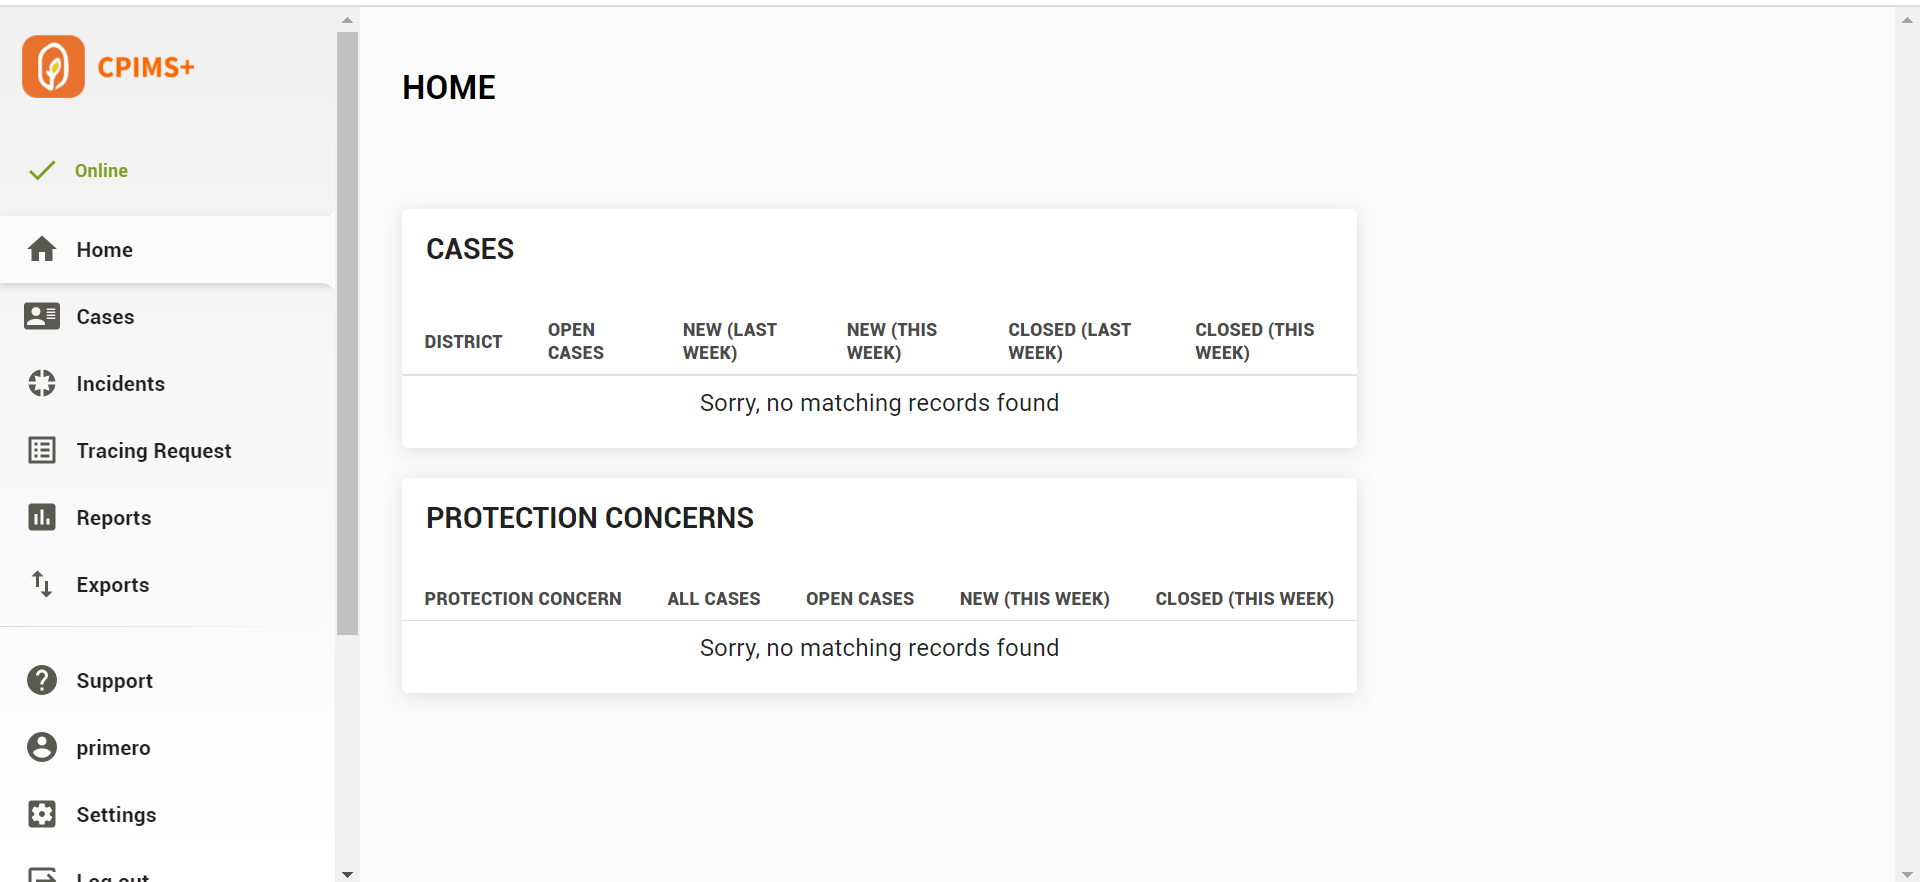This screenshot has width=1920, height=882.
Task: Select the Incidents lifebuoy icon
Action: (x=42, y=383)
